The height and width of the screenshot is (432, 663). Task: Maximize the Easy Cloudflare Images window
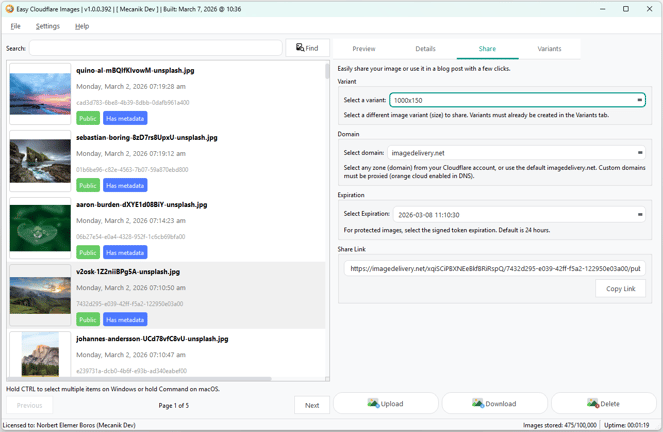click(626, 9)
